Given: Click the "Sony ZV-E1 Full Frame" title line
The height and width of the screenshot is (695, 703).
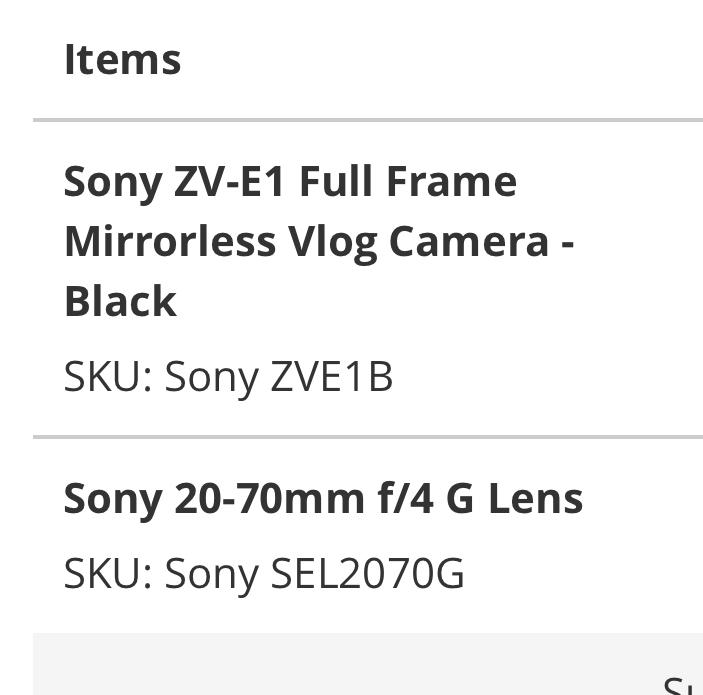Looking at the screenshot, I should 290,182.
